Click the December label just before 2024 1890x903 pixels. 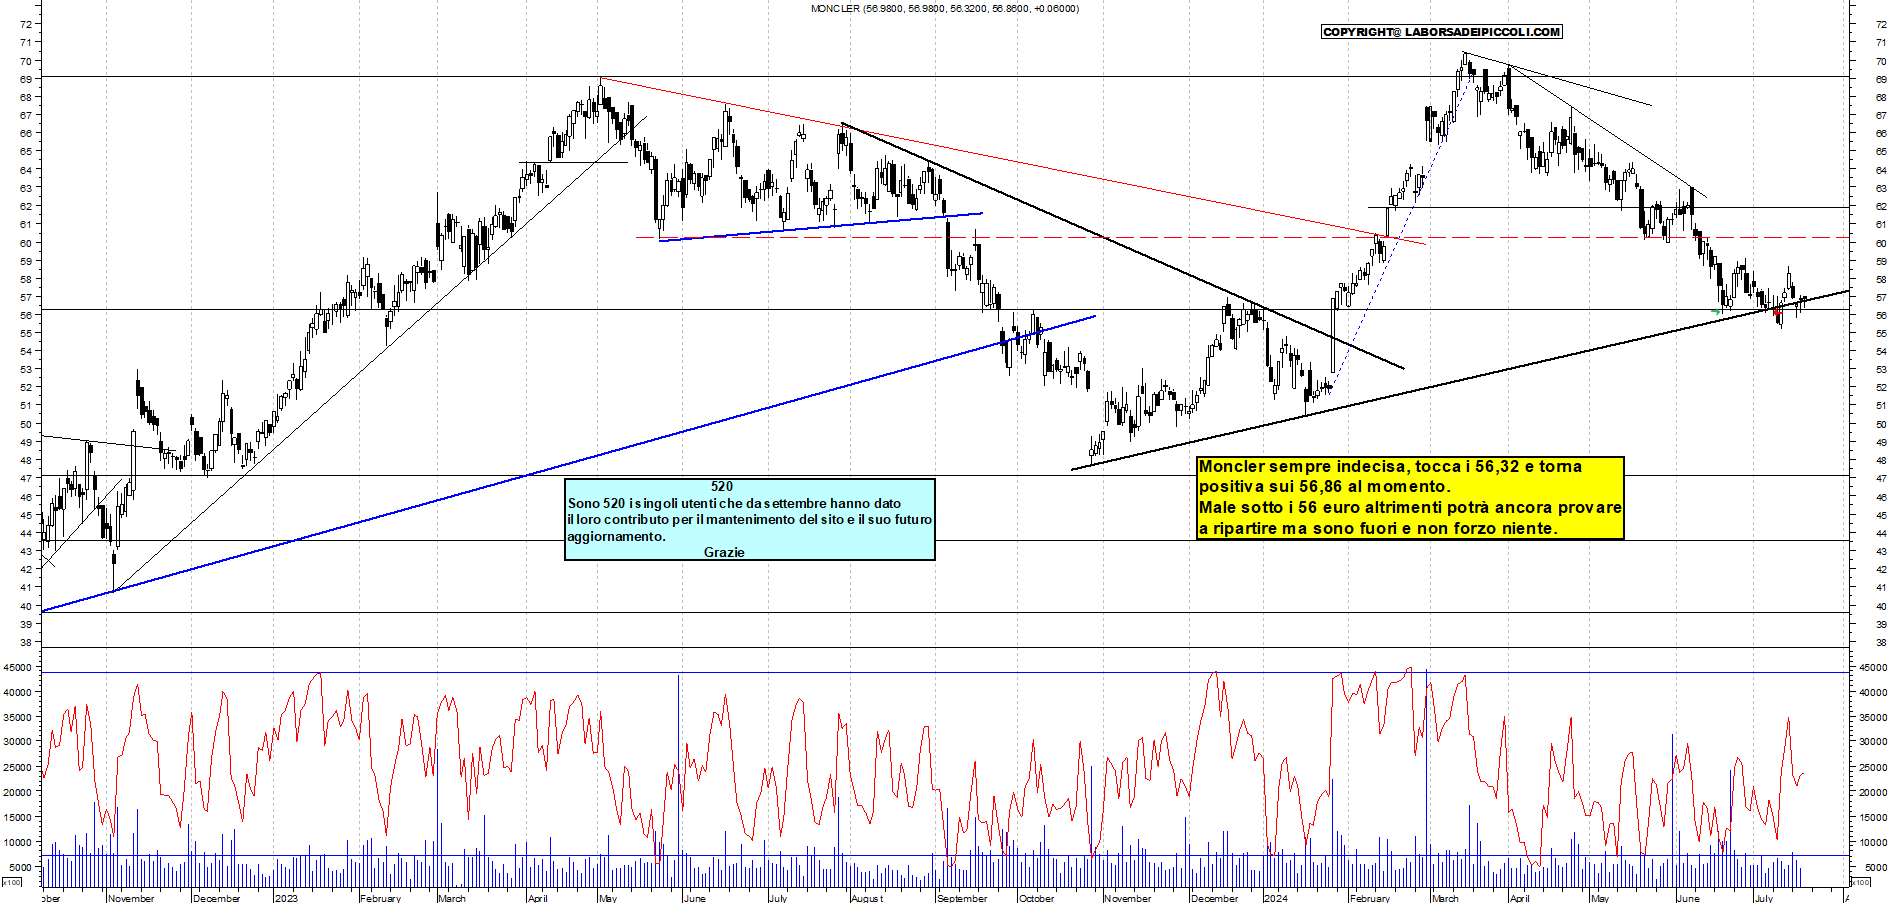tap(1215, 898)
